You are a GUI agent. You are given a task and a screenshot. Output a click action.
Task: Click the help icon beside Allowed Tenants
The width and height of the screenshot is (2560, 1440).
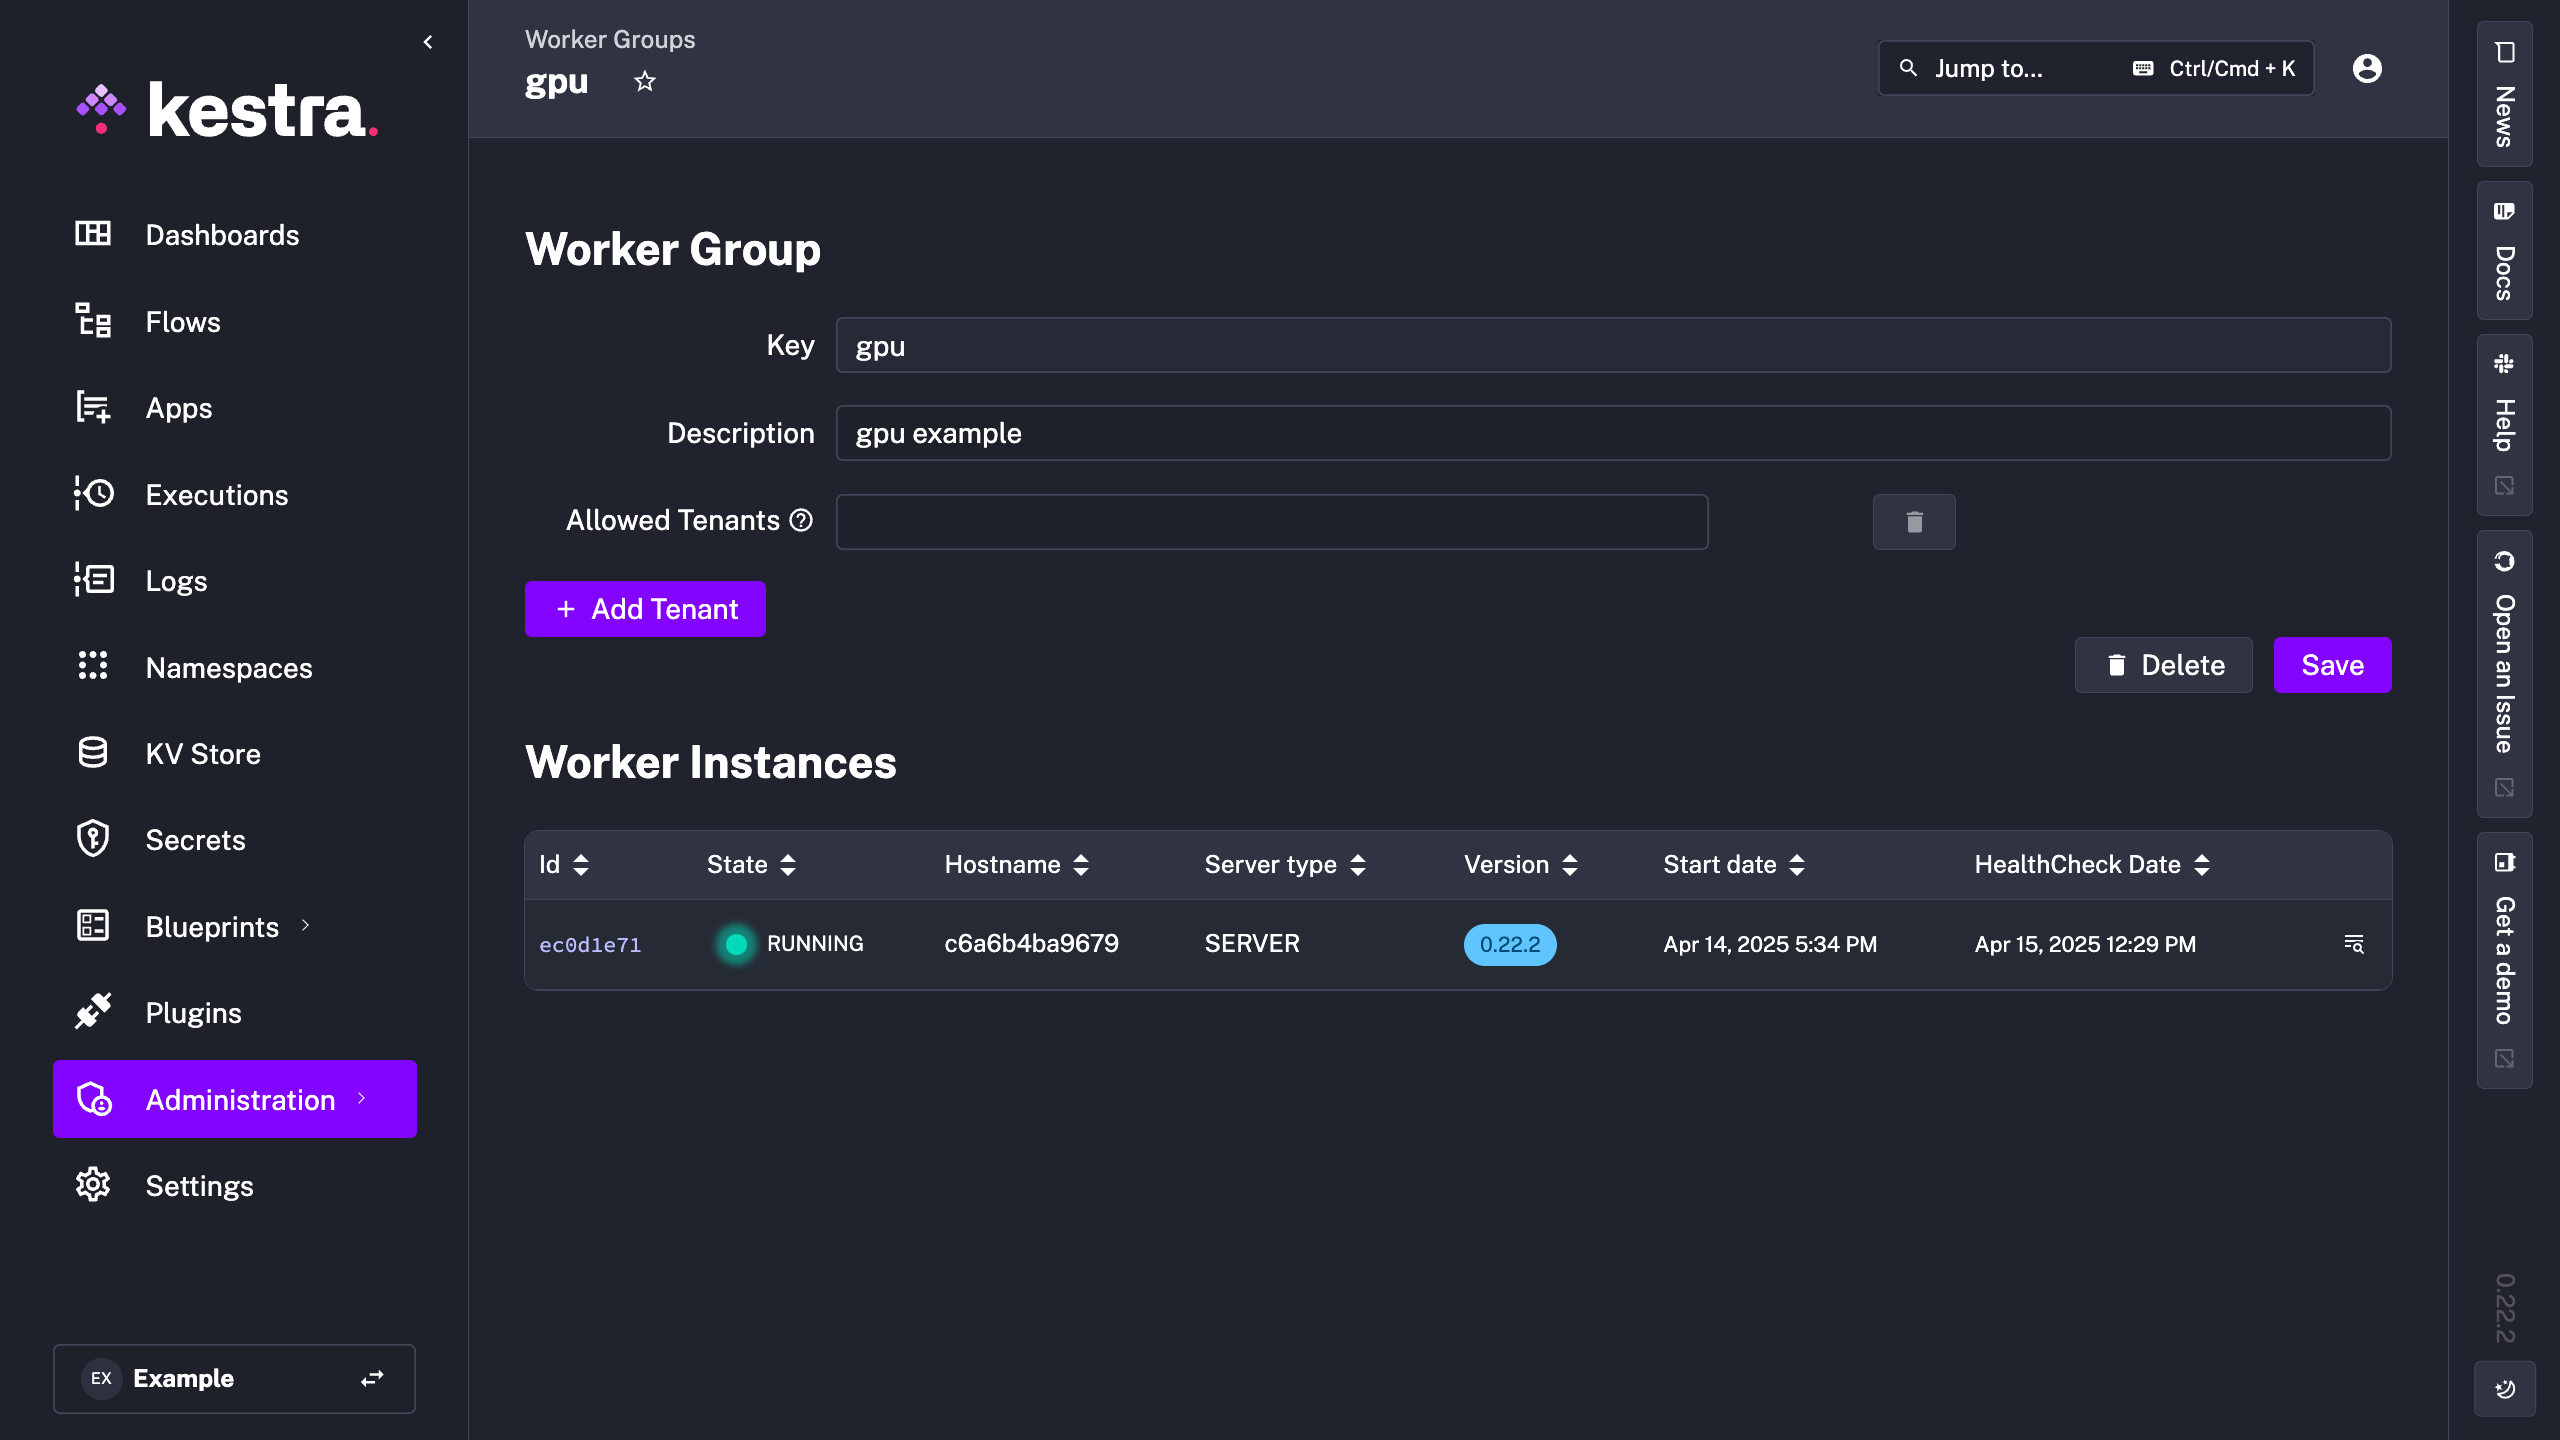pyautogui.click(x=800, y=520)
